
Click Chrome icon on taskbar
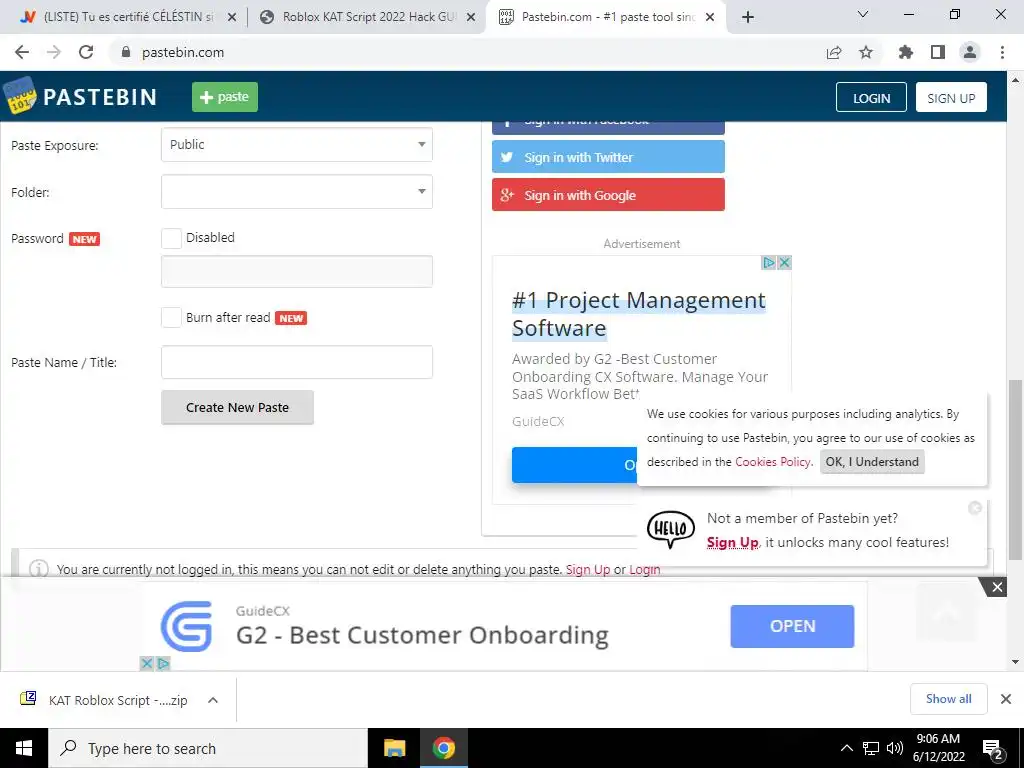[x=443, y=748]
